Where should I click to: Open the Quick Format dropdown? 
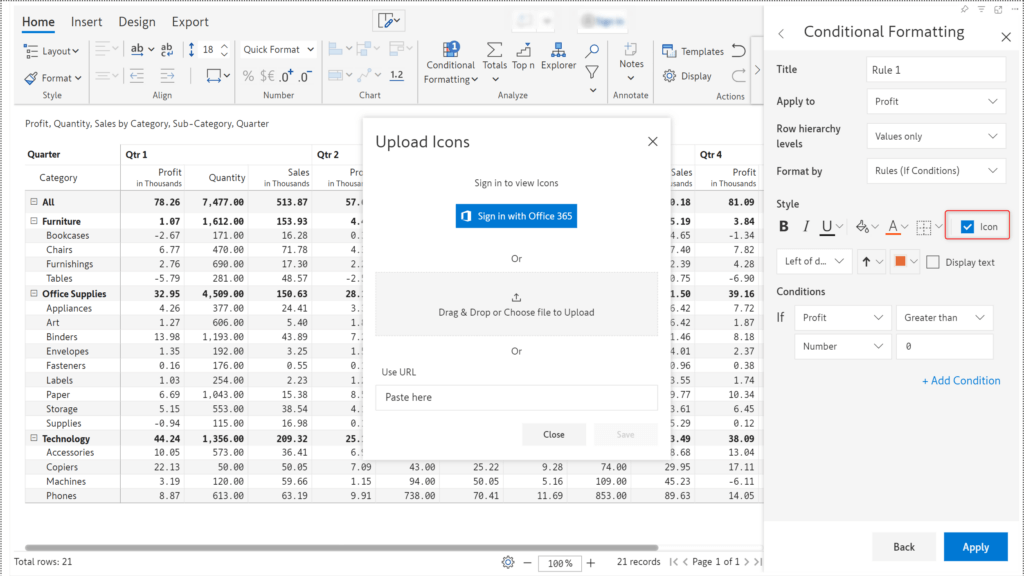(x=278, y=50)
